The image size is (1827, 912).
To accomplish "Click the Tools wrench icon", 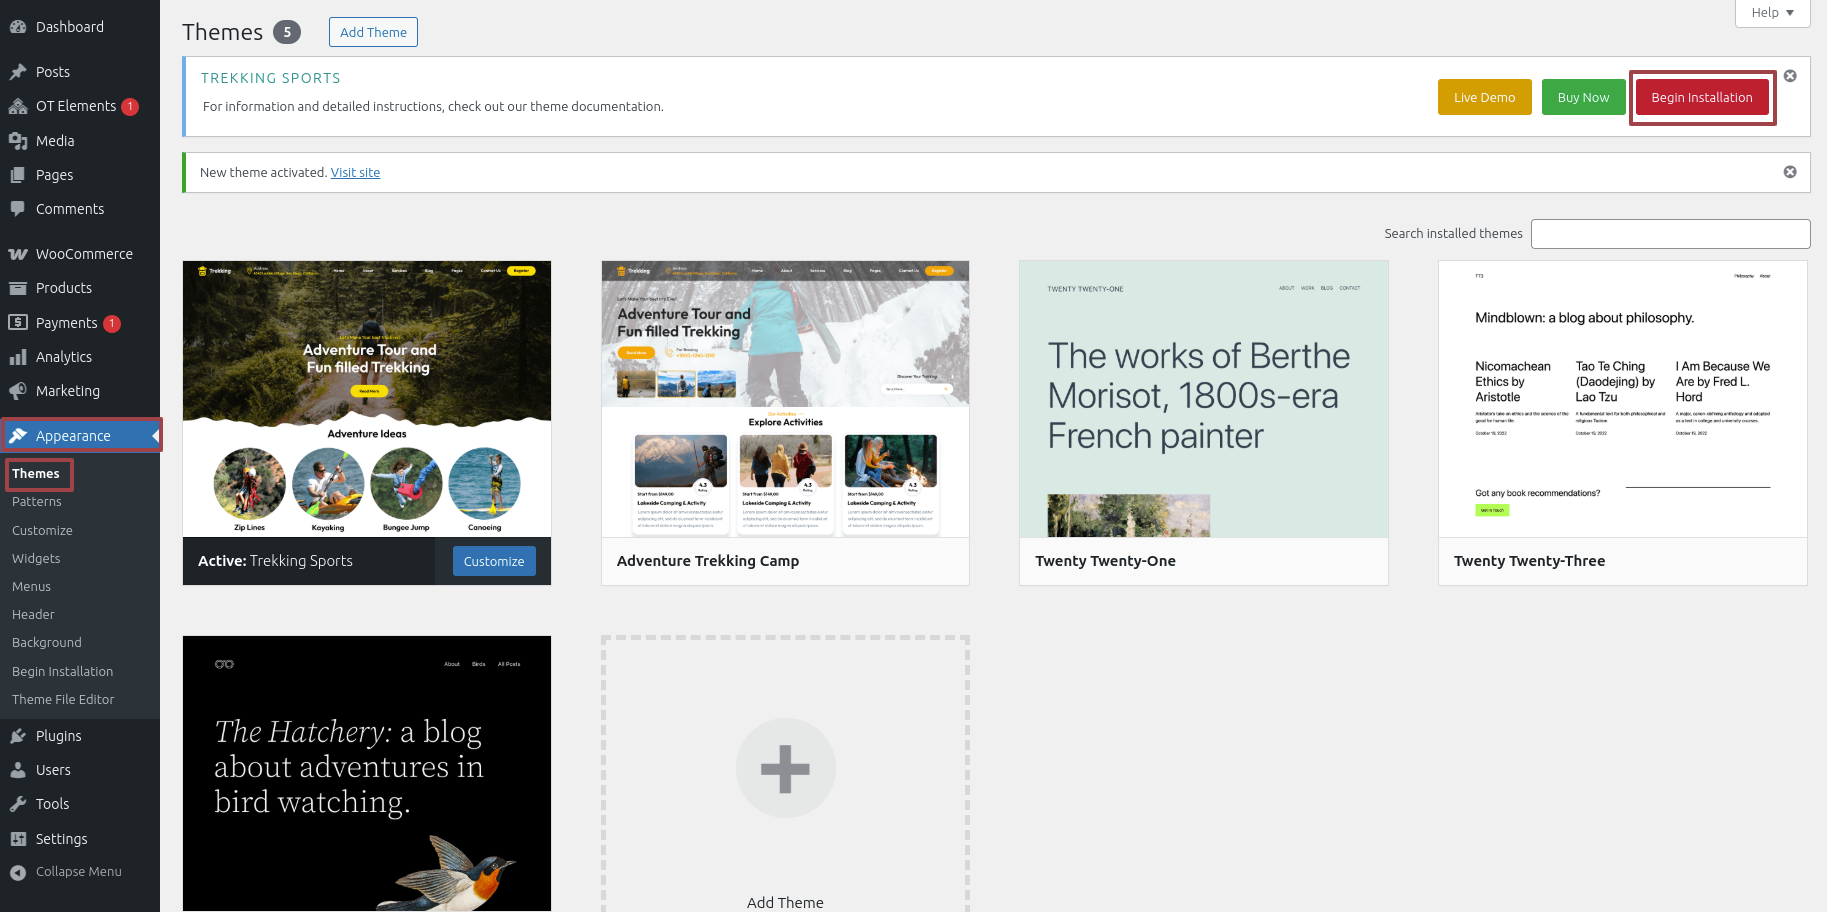I will pyautogui.click(x=18, y=804).
